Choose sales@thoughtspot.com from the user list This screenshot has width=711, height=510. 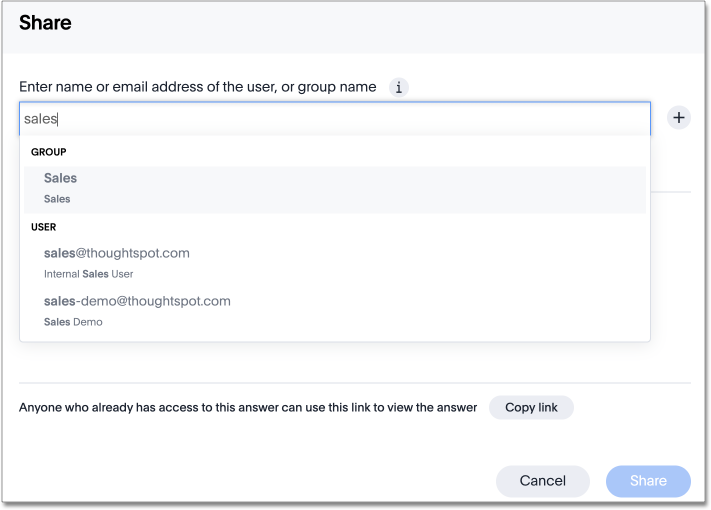point(117,253)
